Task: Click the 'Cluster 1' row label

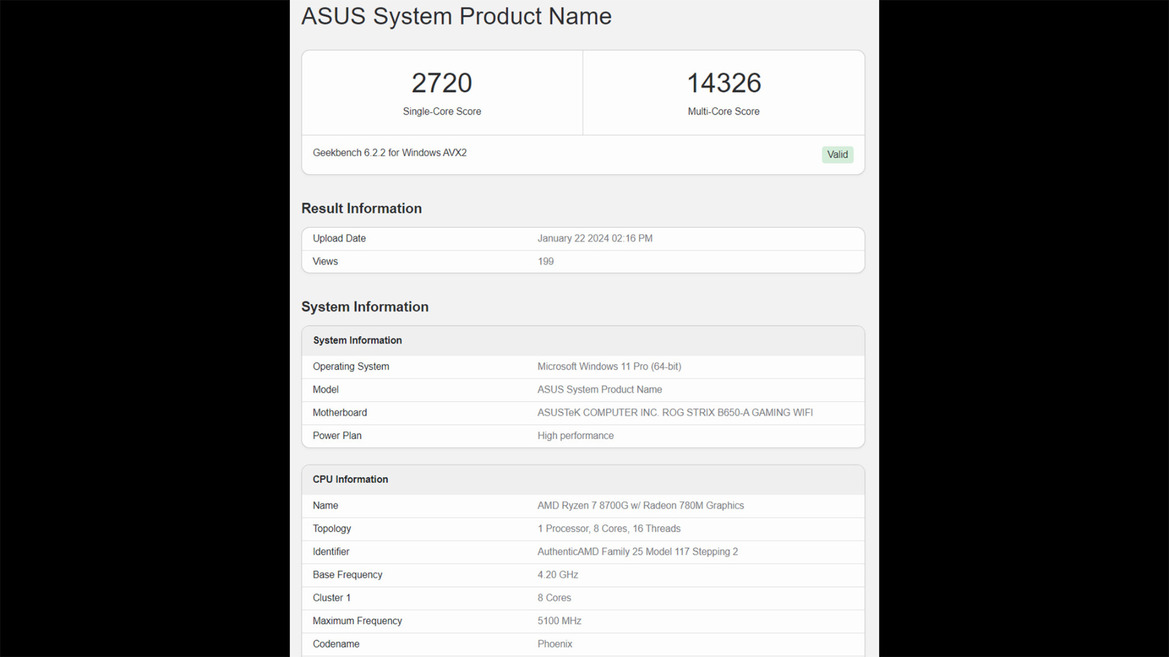Action: click(x=332, y=599)
